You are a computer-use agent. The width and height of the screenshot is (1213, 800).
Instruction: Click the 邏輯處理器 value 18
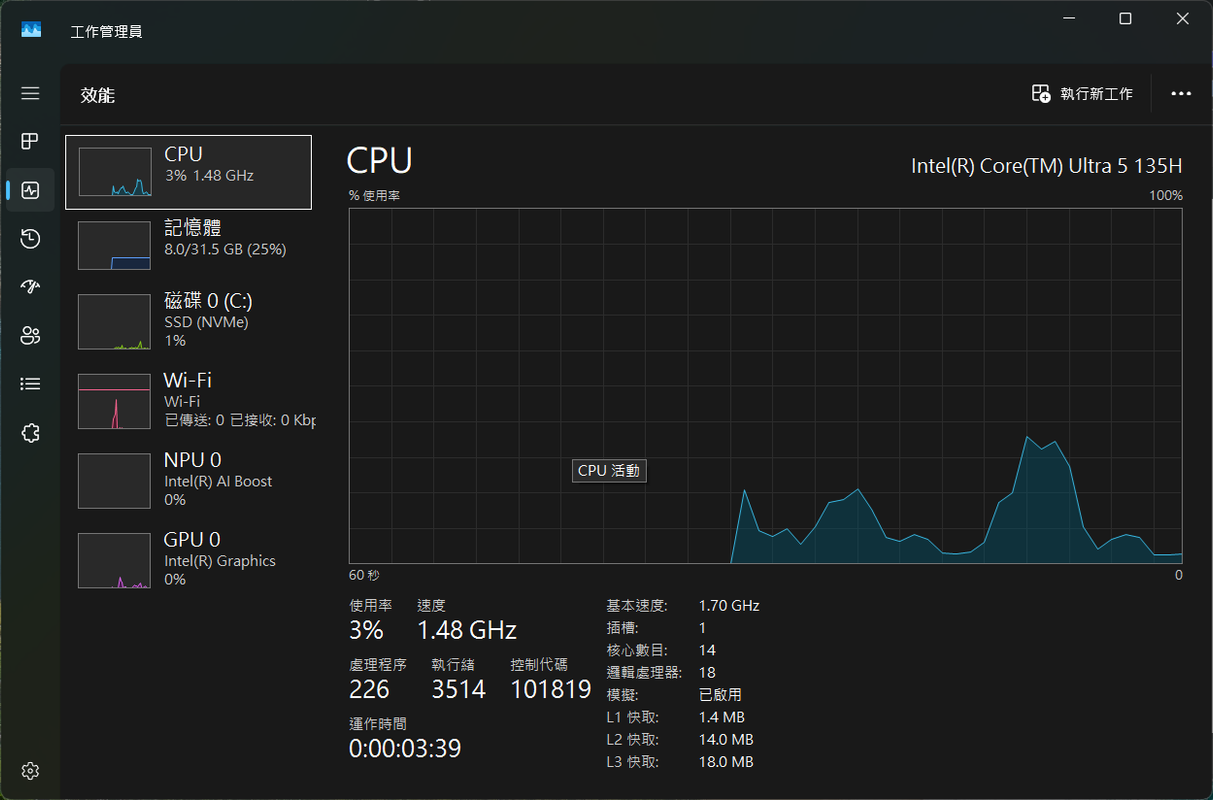707,673
